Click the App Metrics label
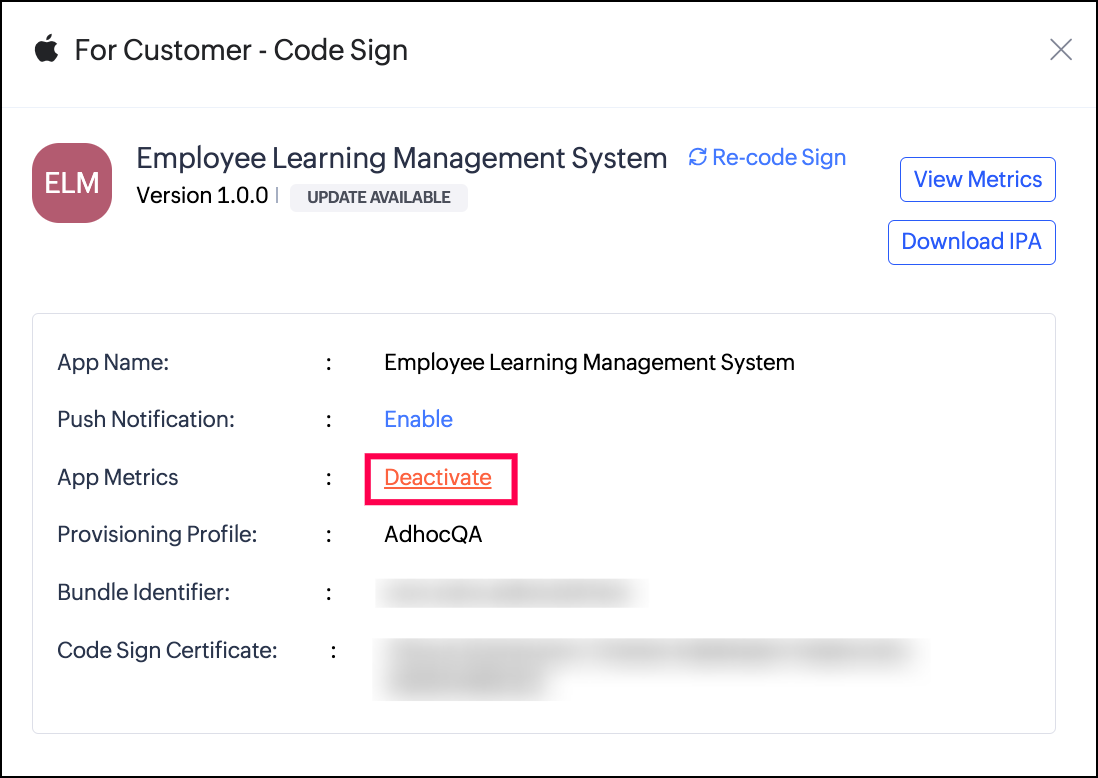The image size is (1098, 778). (x=118, y=478)
